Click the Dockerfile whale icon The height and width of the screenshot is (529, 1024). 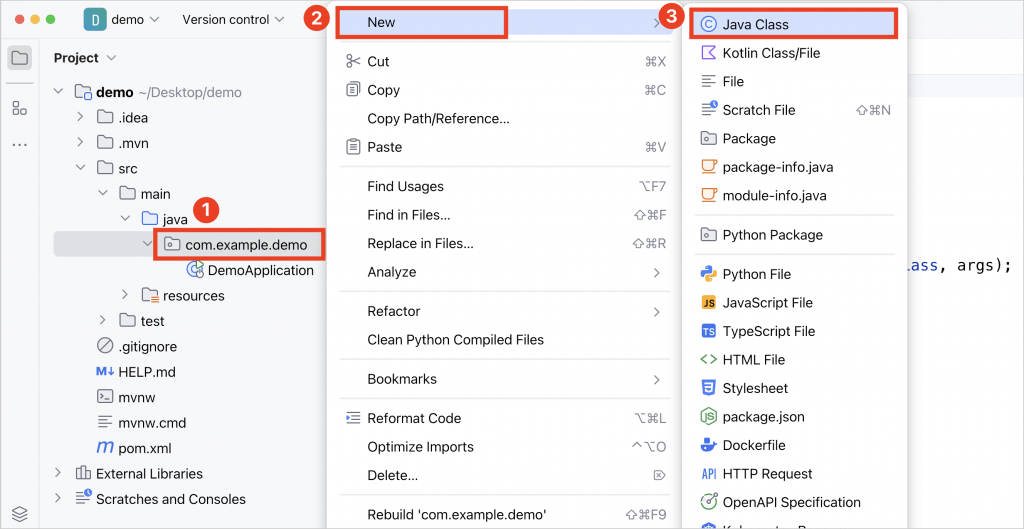pos(708,445)
